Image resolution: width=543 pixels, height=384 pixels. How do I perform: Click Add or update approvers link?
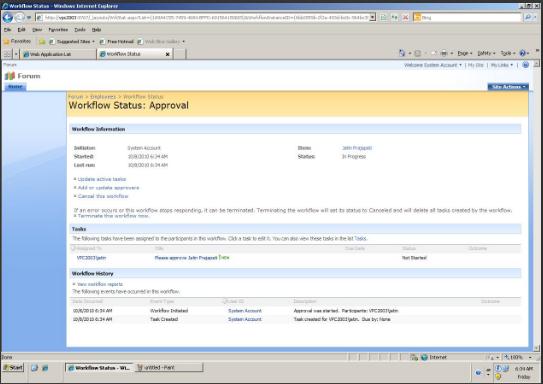tap(108, 188)
